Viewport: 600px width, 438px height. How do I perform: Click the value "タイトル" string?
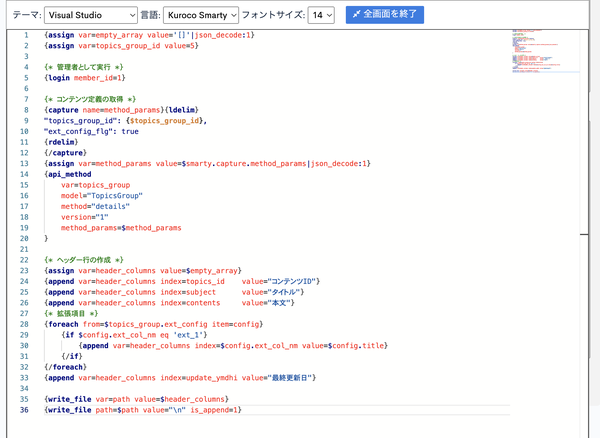point(285,292)
